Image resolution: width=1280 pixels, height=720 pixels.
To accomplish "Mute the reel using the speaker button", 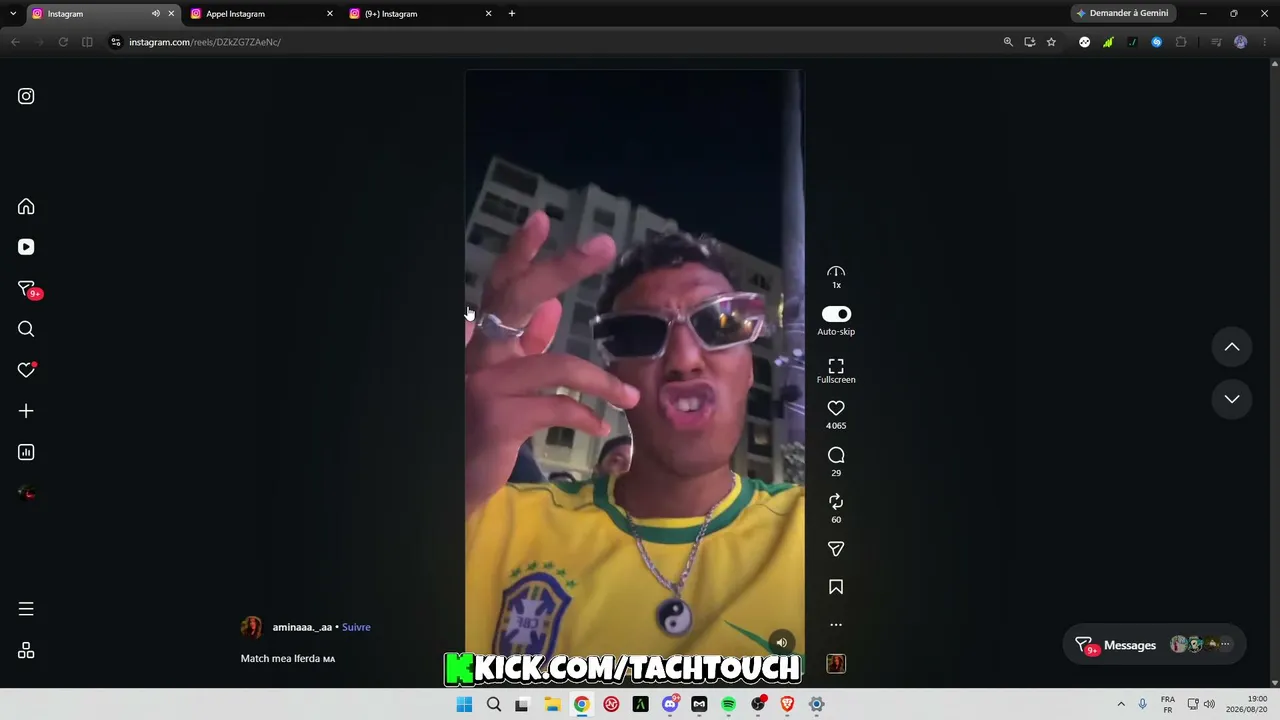I will point(782,643).
